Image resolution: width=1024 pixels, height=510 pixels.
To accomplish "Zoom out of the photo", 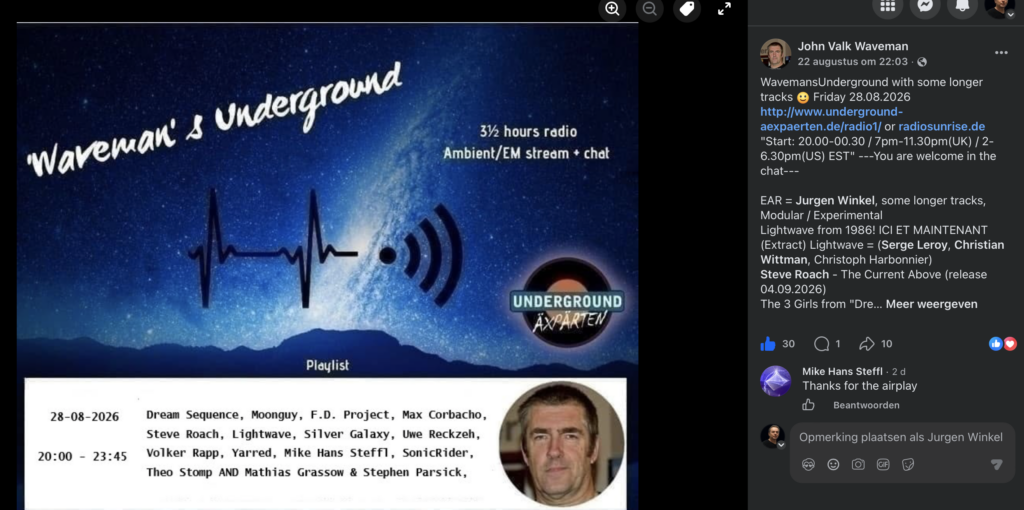I will tap(650, 8).
